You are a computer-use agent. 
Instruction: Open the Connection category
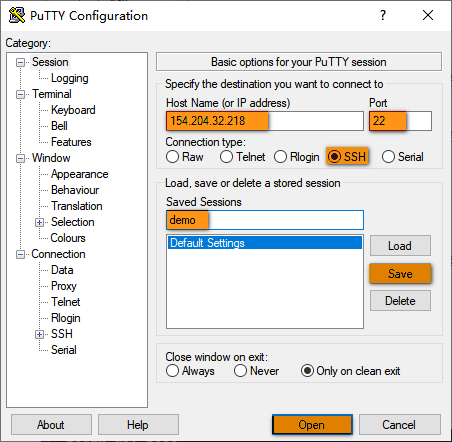tap(58, 254)
